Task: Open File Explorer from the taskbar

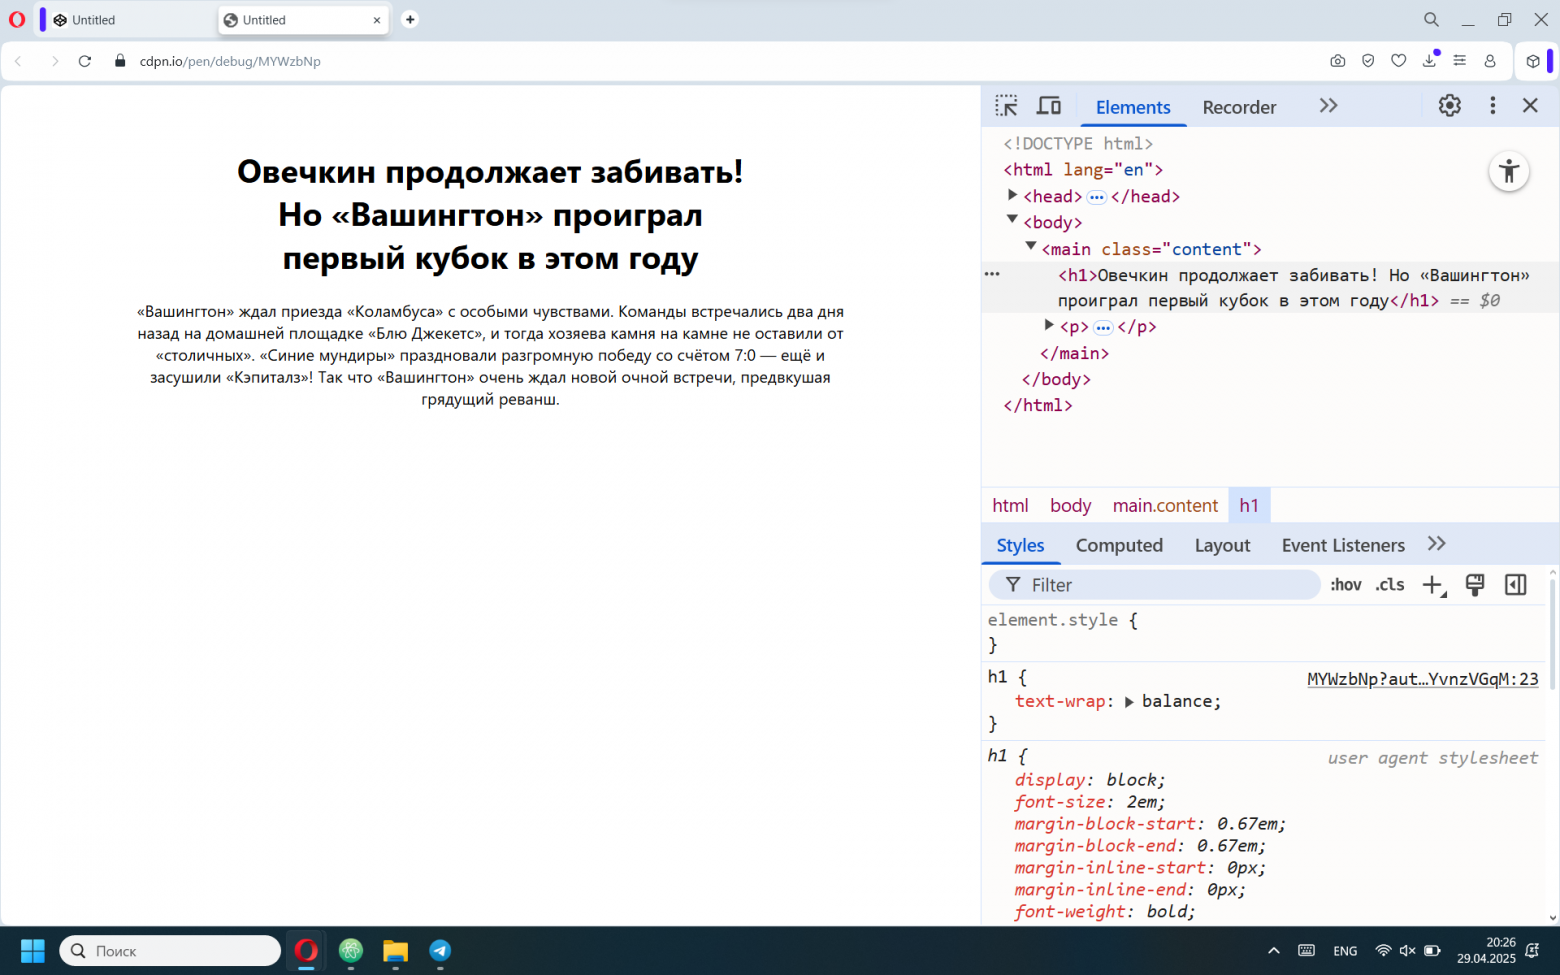Action: [395, 950]
